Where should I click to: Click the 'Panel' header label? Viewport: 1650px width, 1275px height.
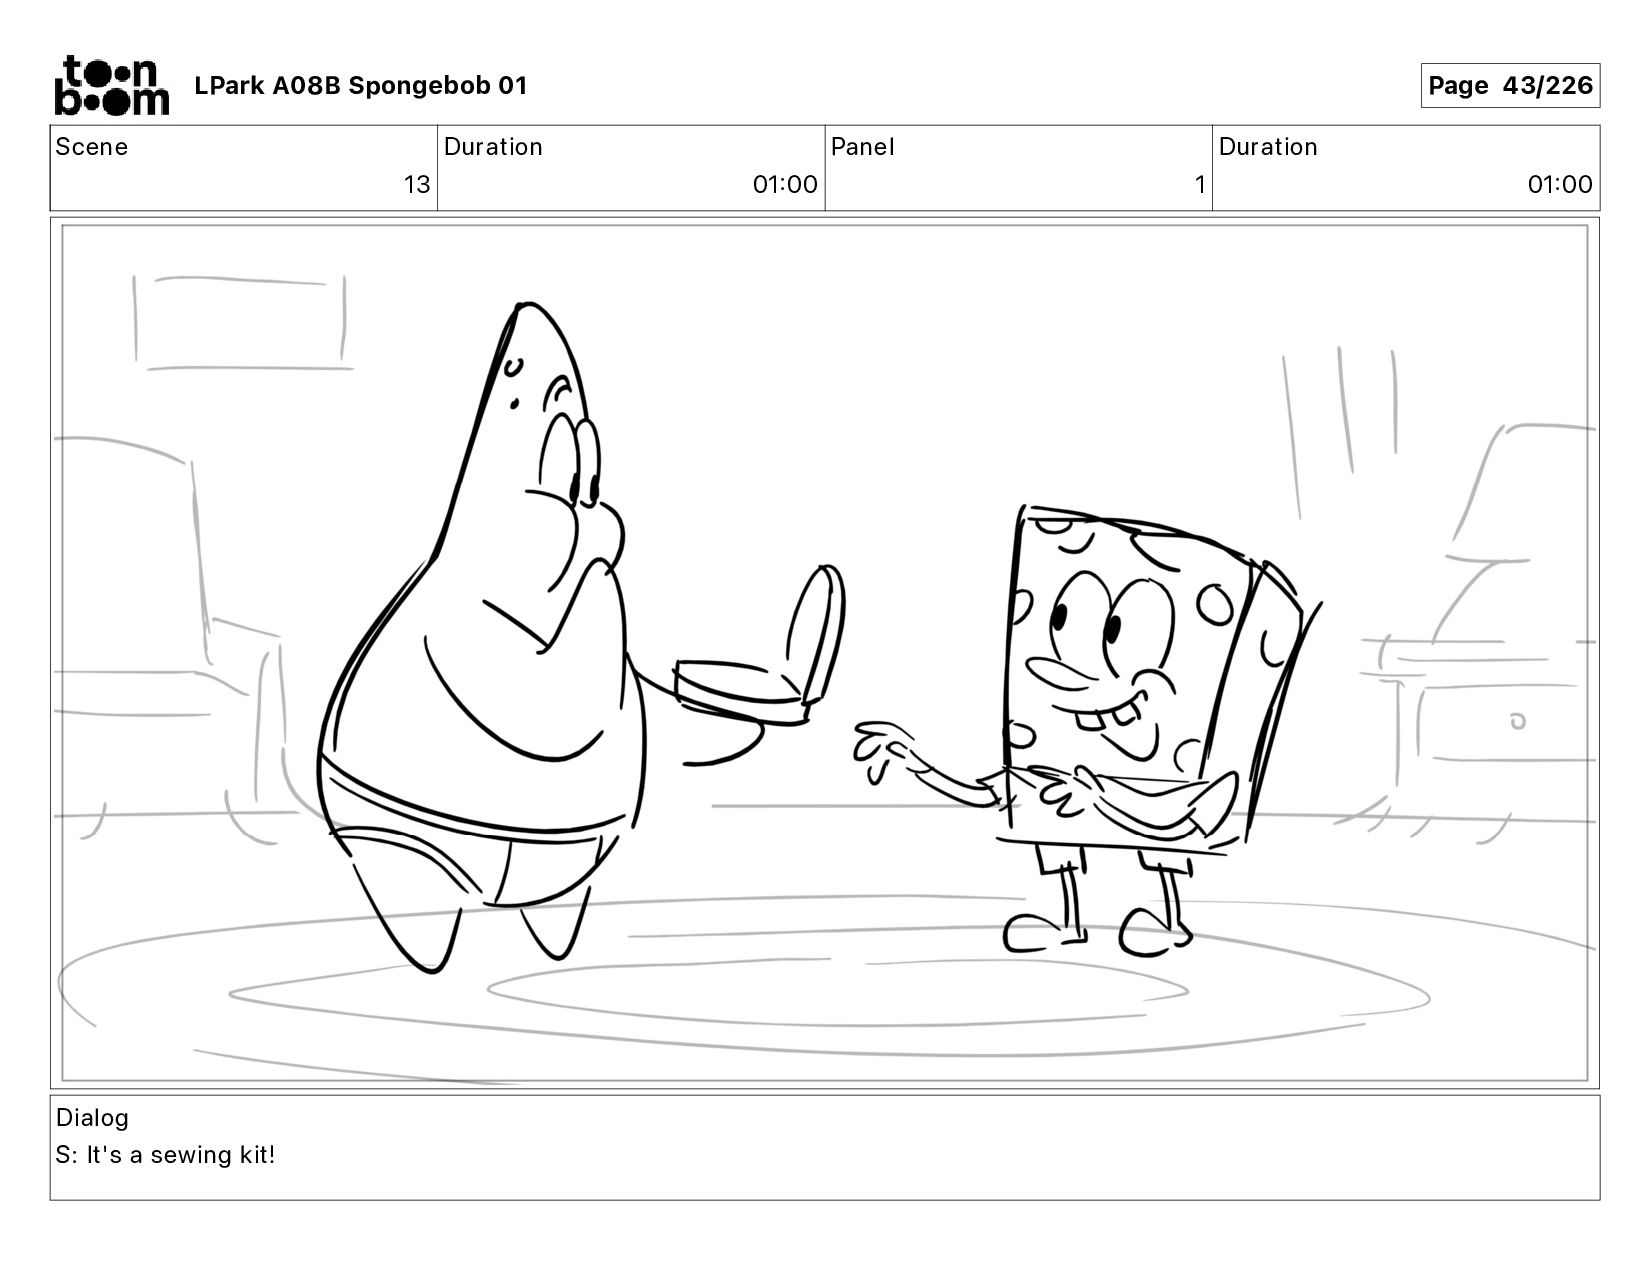[862, 147]
